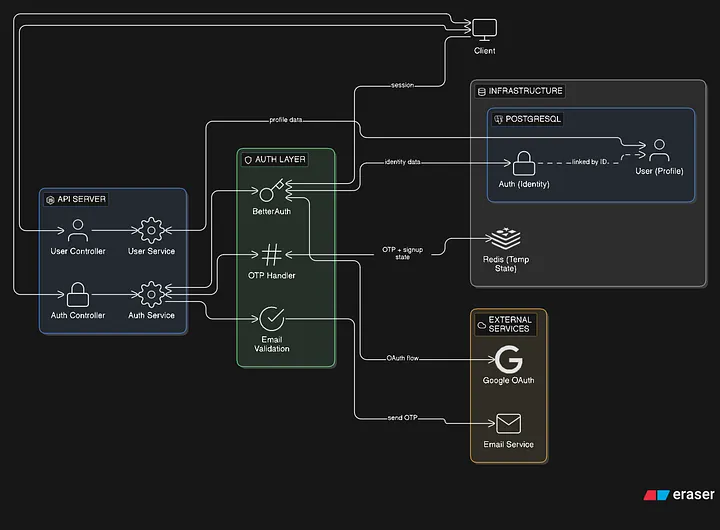Select the EXTERNAL SERVICES group title
Image resolution: width=720 pixels, height=530 pixels.
tap(509, 324)
